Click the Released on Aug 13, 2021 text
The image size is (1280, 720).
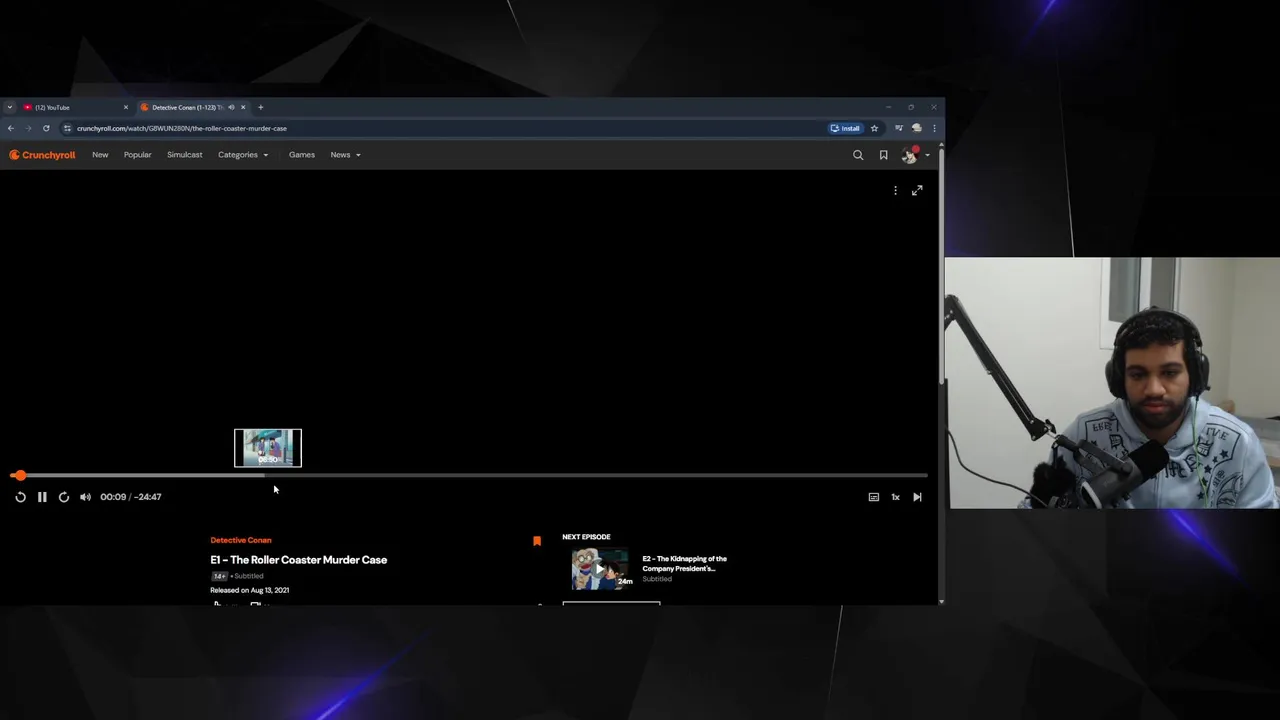tap(250, 590)
